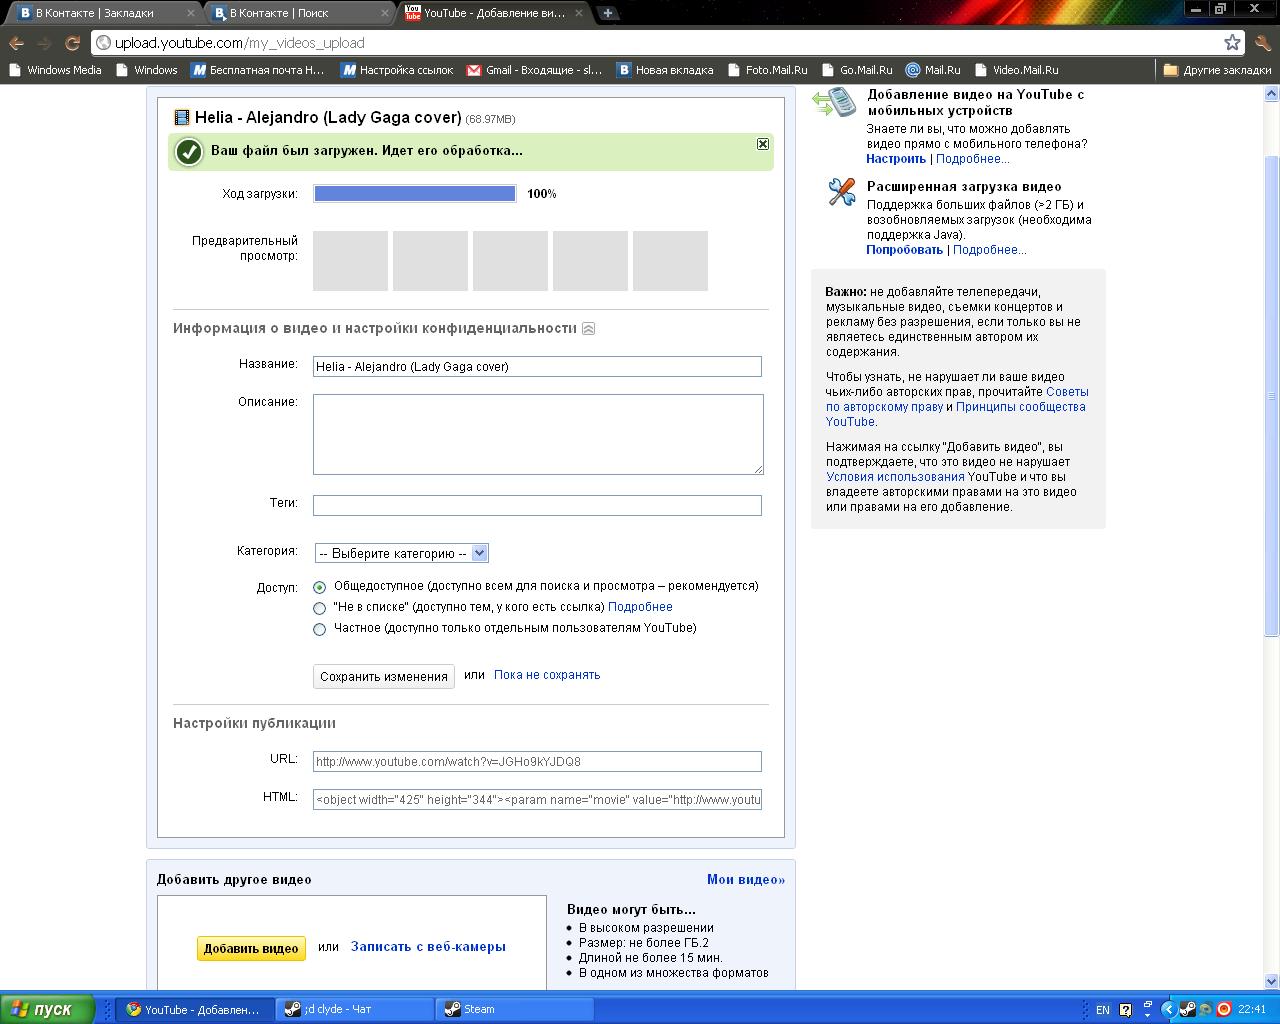Click the 'Название' title input field
The height and width of the screenshot is (1024, 1280).
(537, 367)
